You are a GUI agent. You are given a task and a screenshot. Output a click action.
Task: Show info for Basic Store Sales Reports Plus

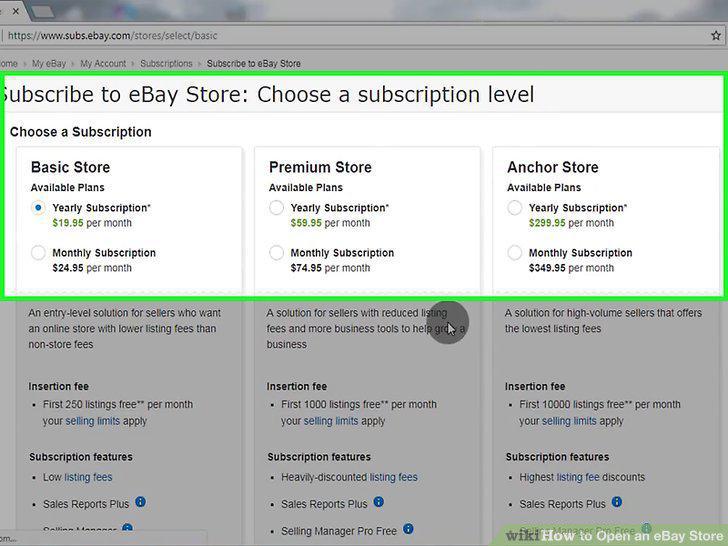pos(140,502)
